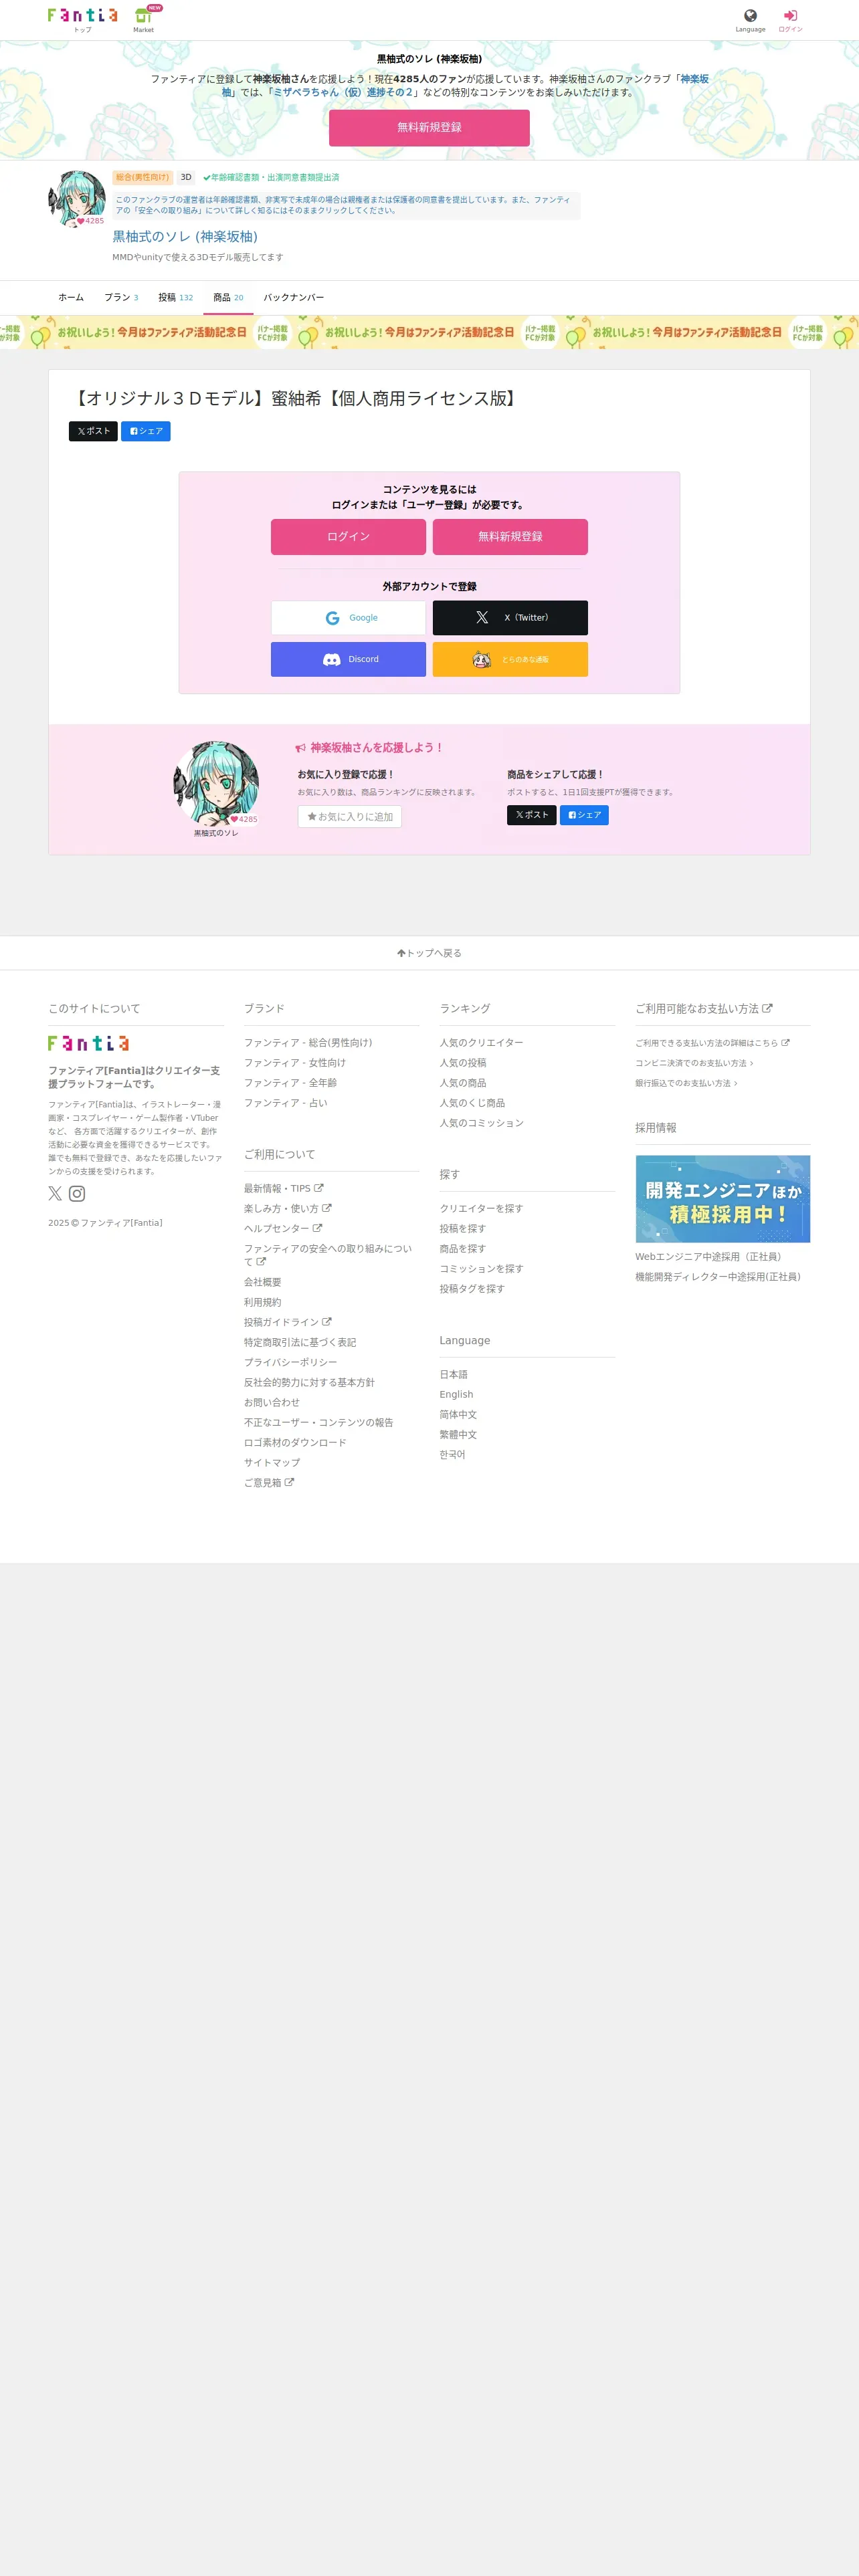This screenshot has height=2576, width=859.
Task: Open the creator avatar near the club title
Action: 77,199
